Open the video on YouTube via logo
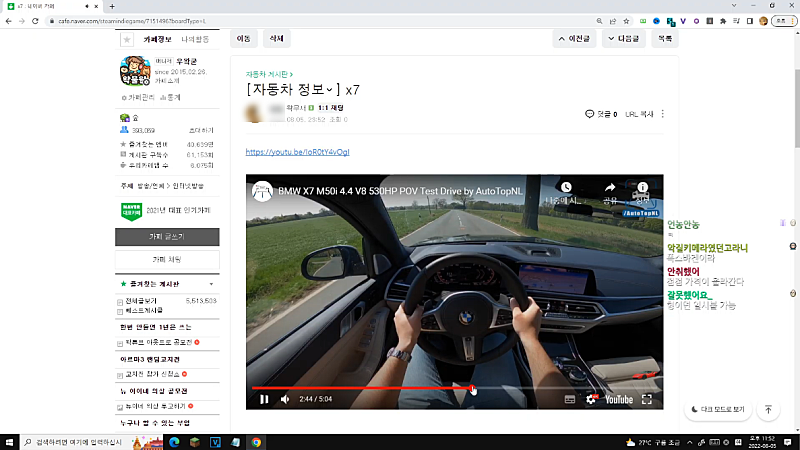800x450 pixels. [x=619, y=399]
